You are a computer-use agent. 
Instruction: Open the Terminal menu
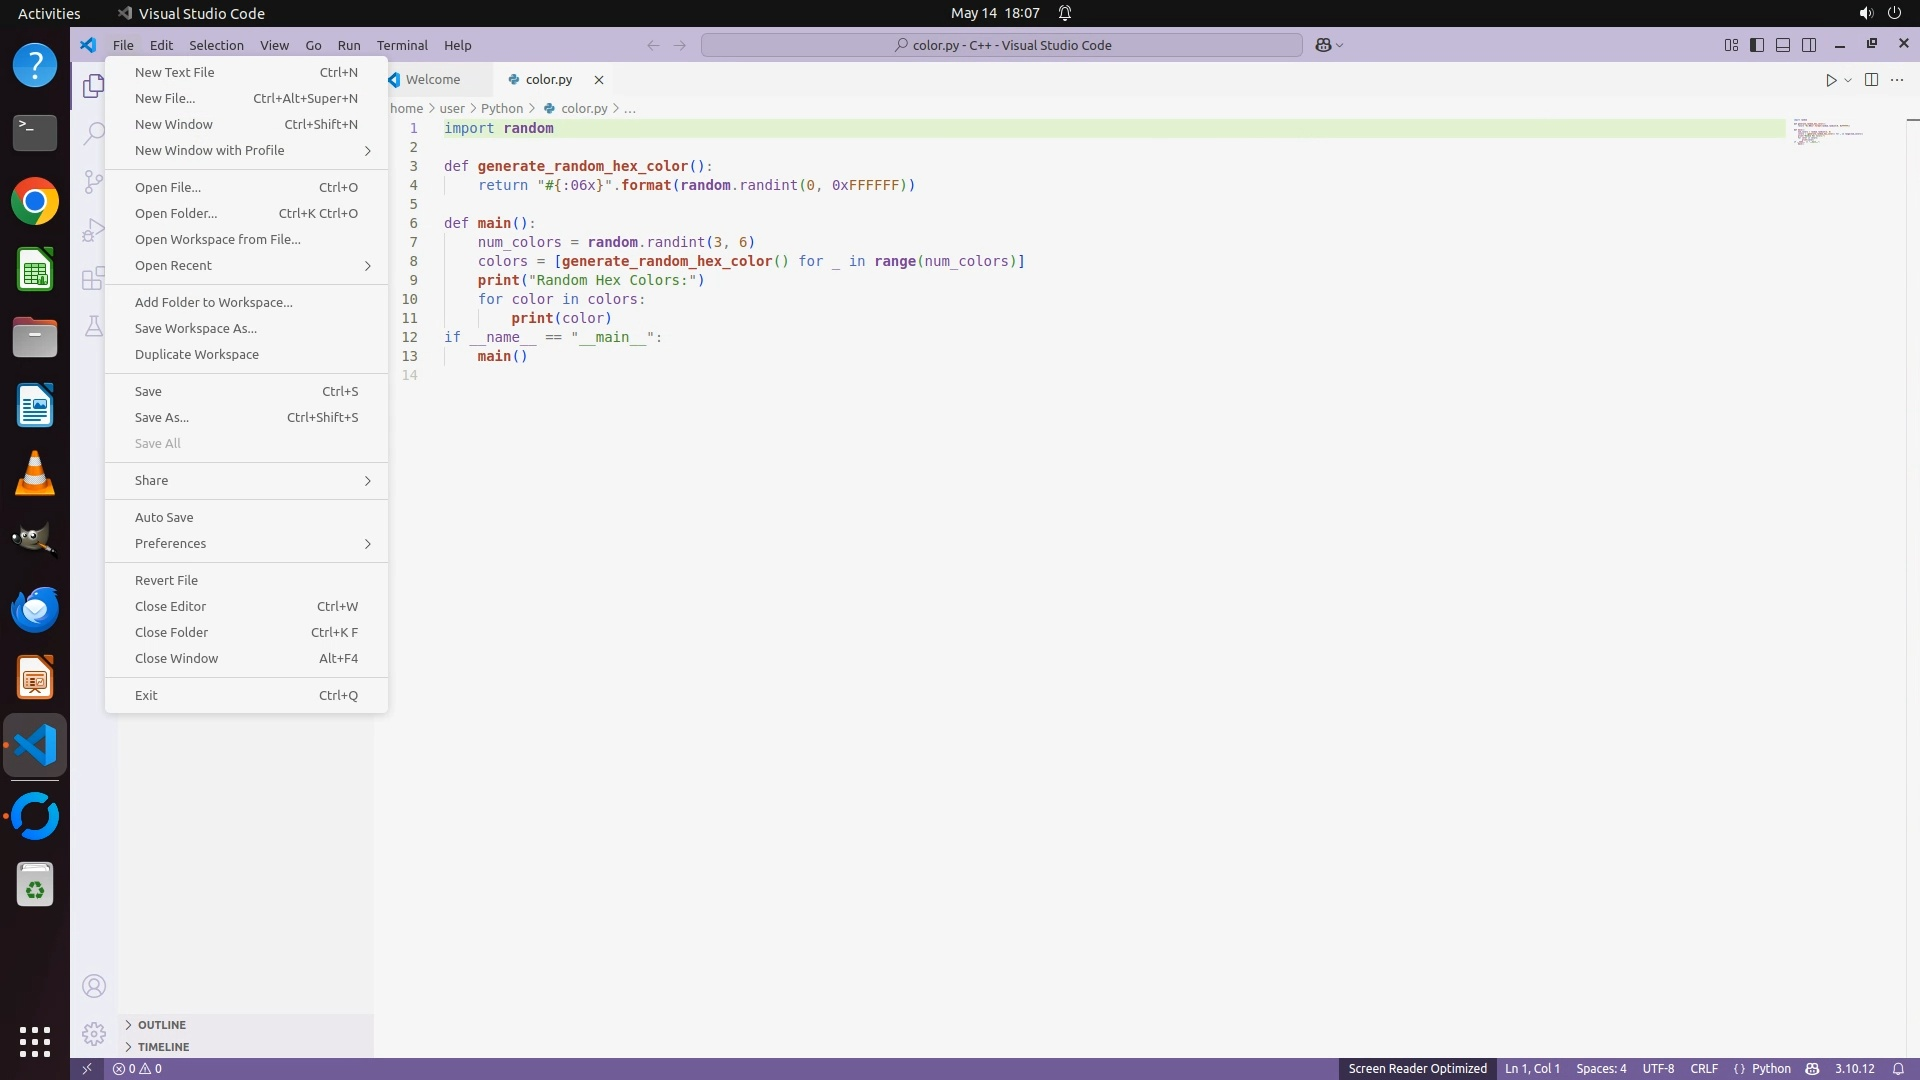[401, 45]
